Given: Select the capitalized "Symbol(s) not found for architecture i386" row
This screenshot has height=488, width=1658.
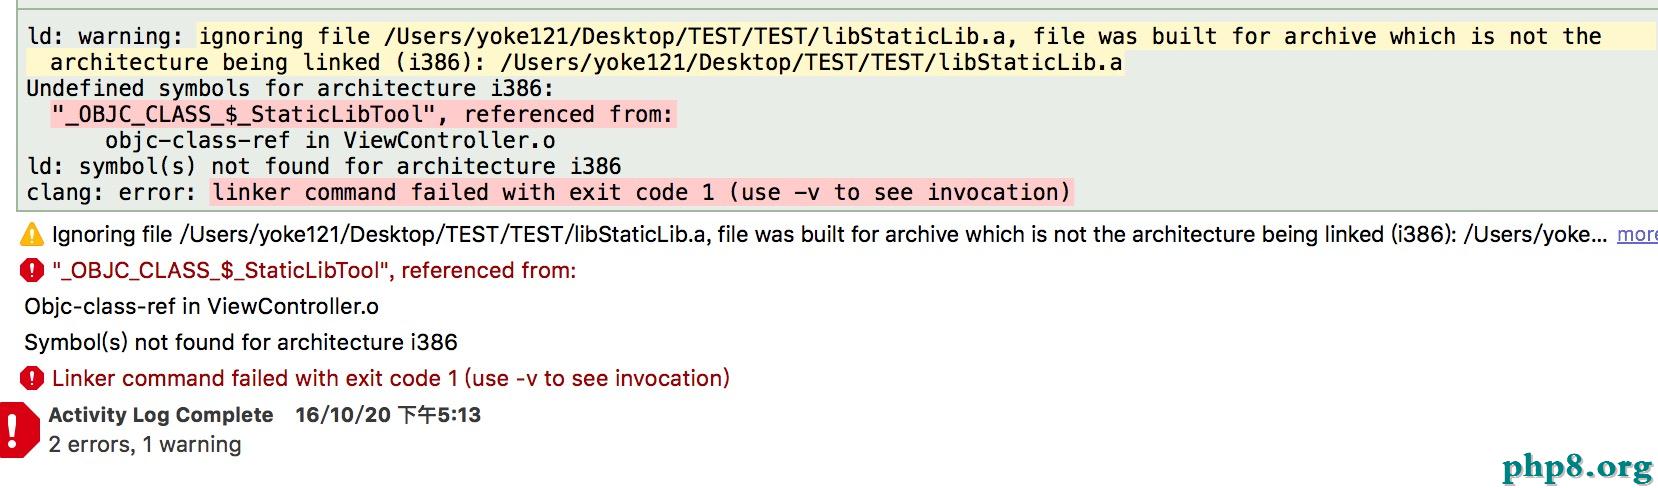Looking at the screenshot, I should 240,342.
